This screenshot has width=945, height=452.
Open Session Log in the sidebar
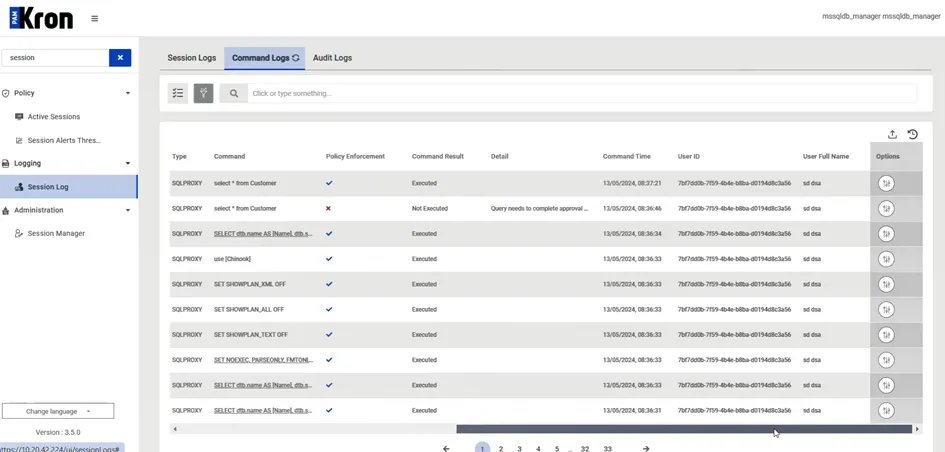click(x=69, y=187)
